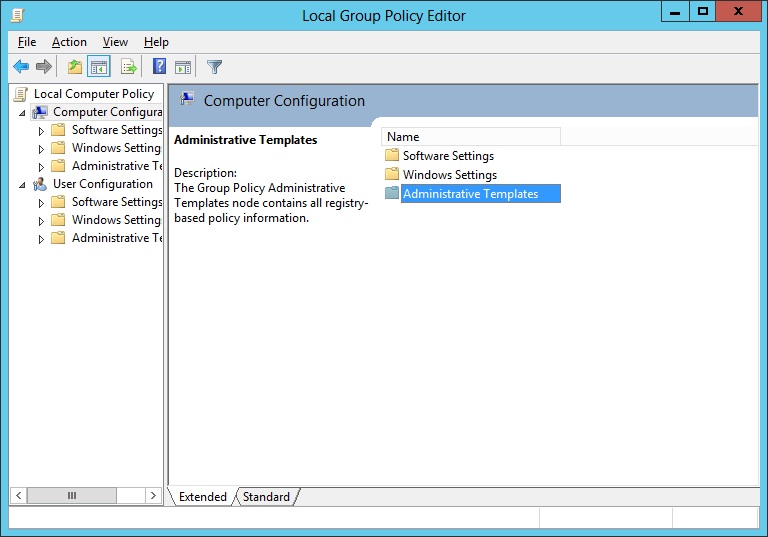Expand Windows Settings under Computer Configuration
This screenshot has height=537, width=768.
coord(41,149)
